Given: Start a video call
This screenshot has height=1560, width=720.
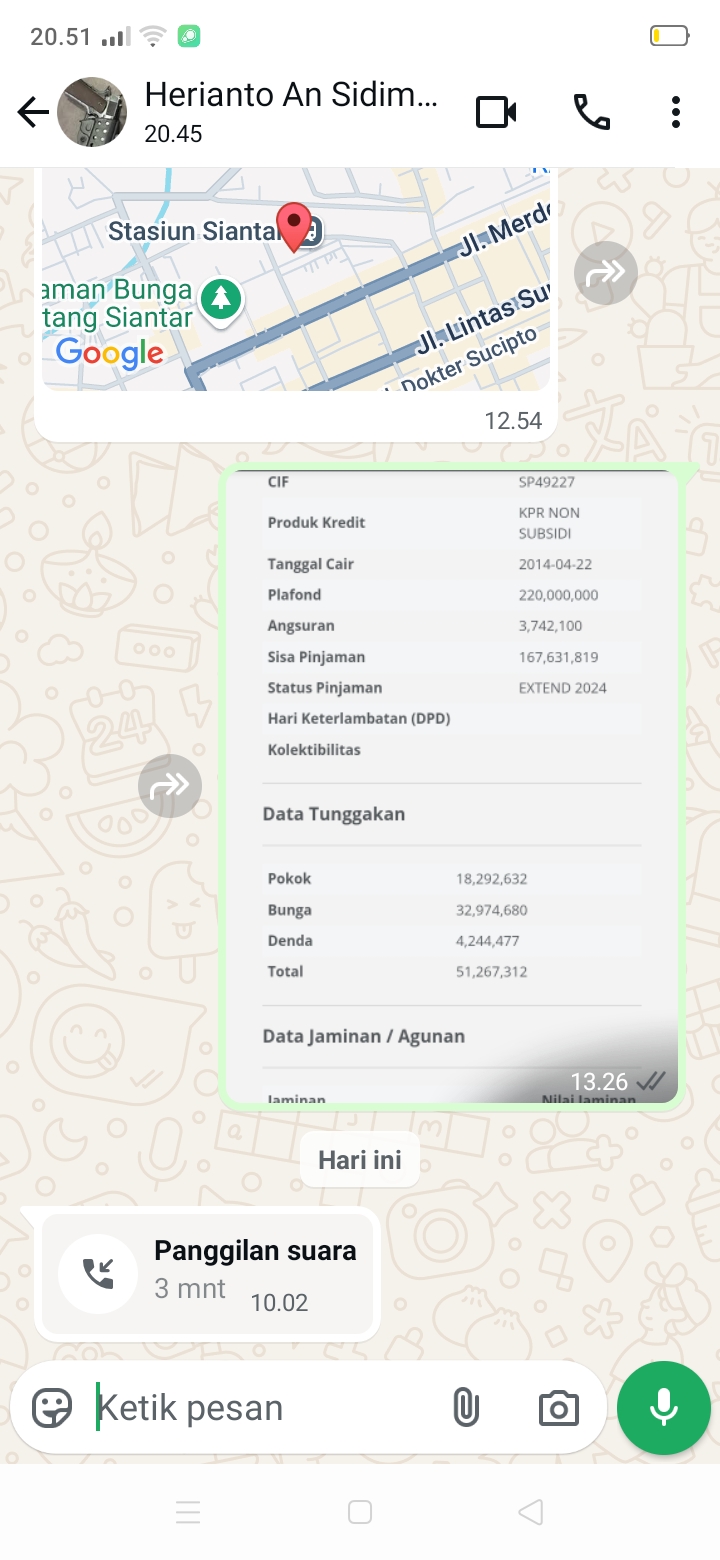Looking at the screenshot, I should coord(496,113).
